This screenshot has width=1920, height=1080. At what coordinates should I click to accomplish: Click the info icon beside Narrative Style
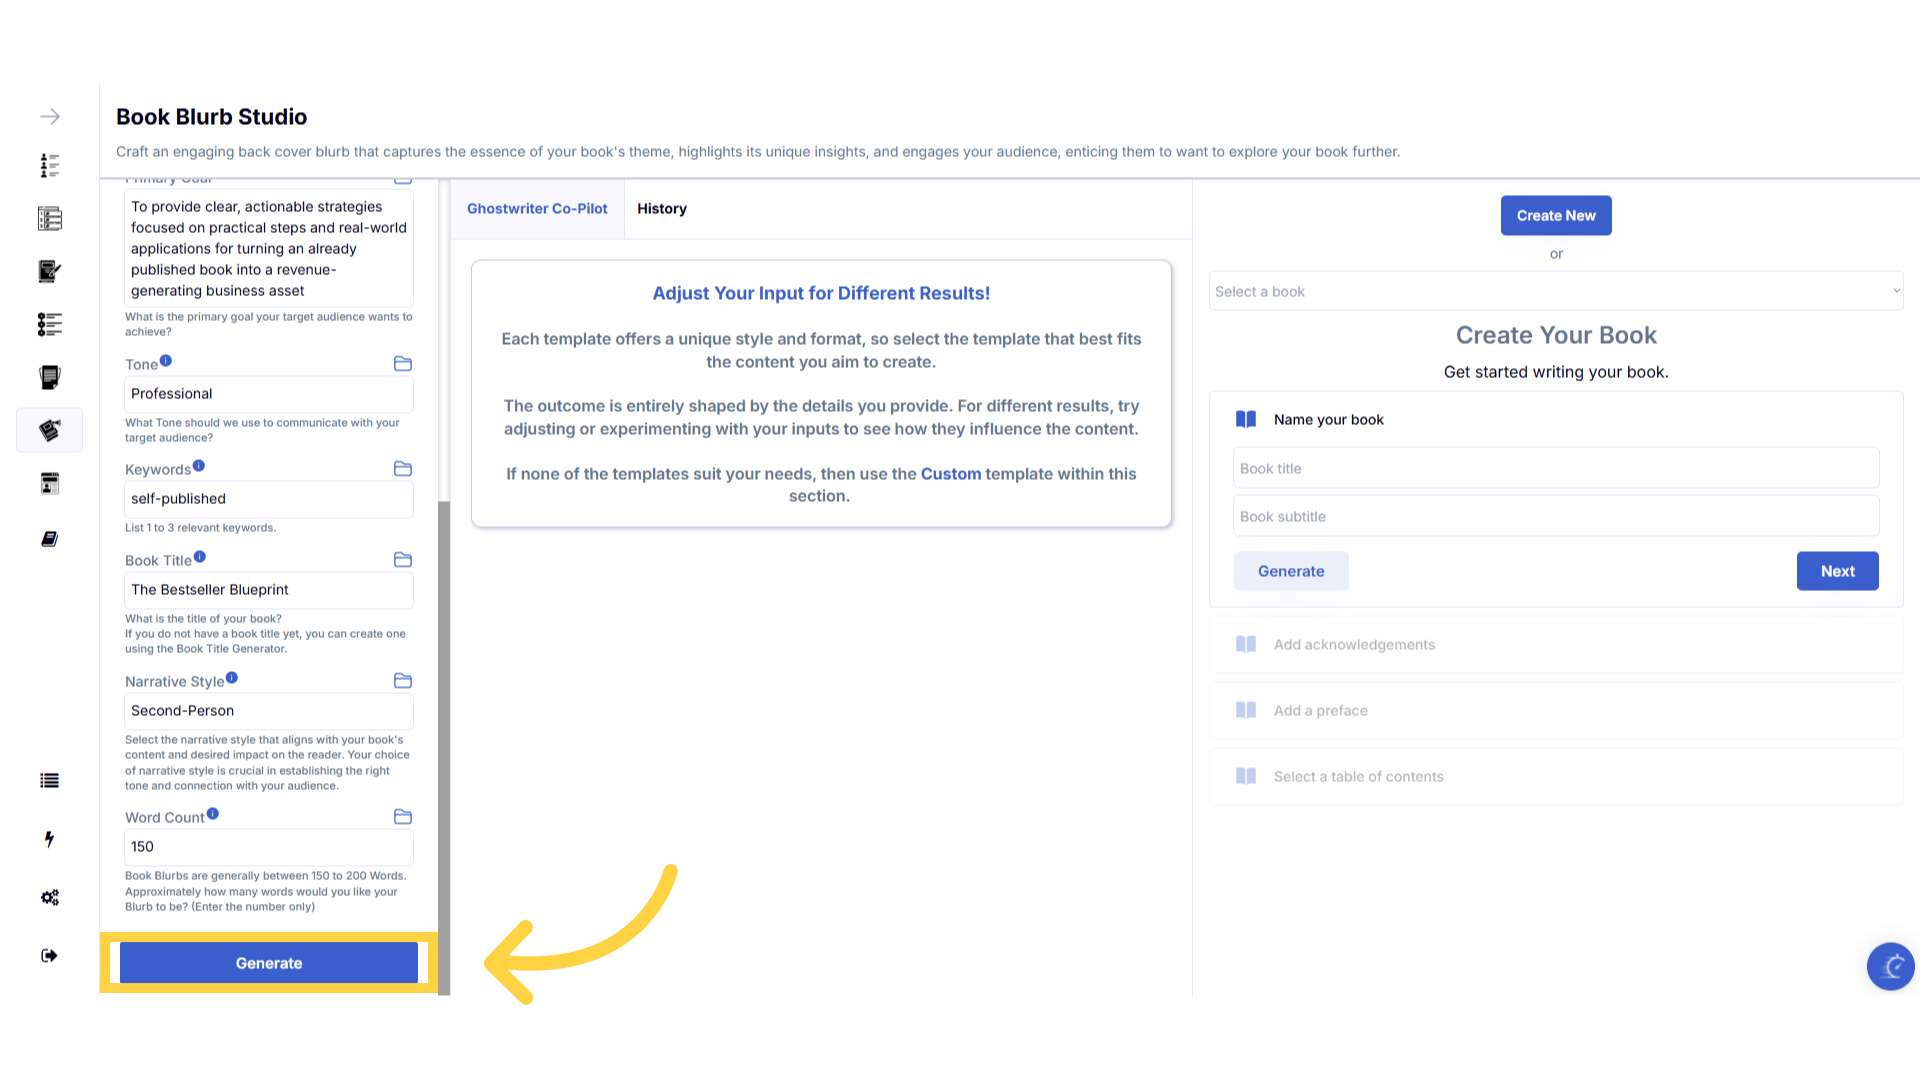[232, 678]
